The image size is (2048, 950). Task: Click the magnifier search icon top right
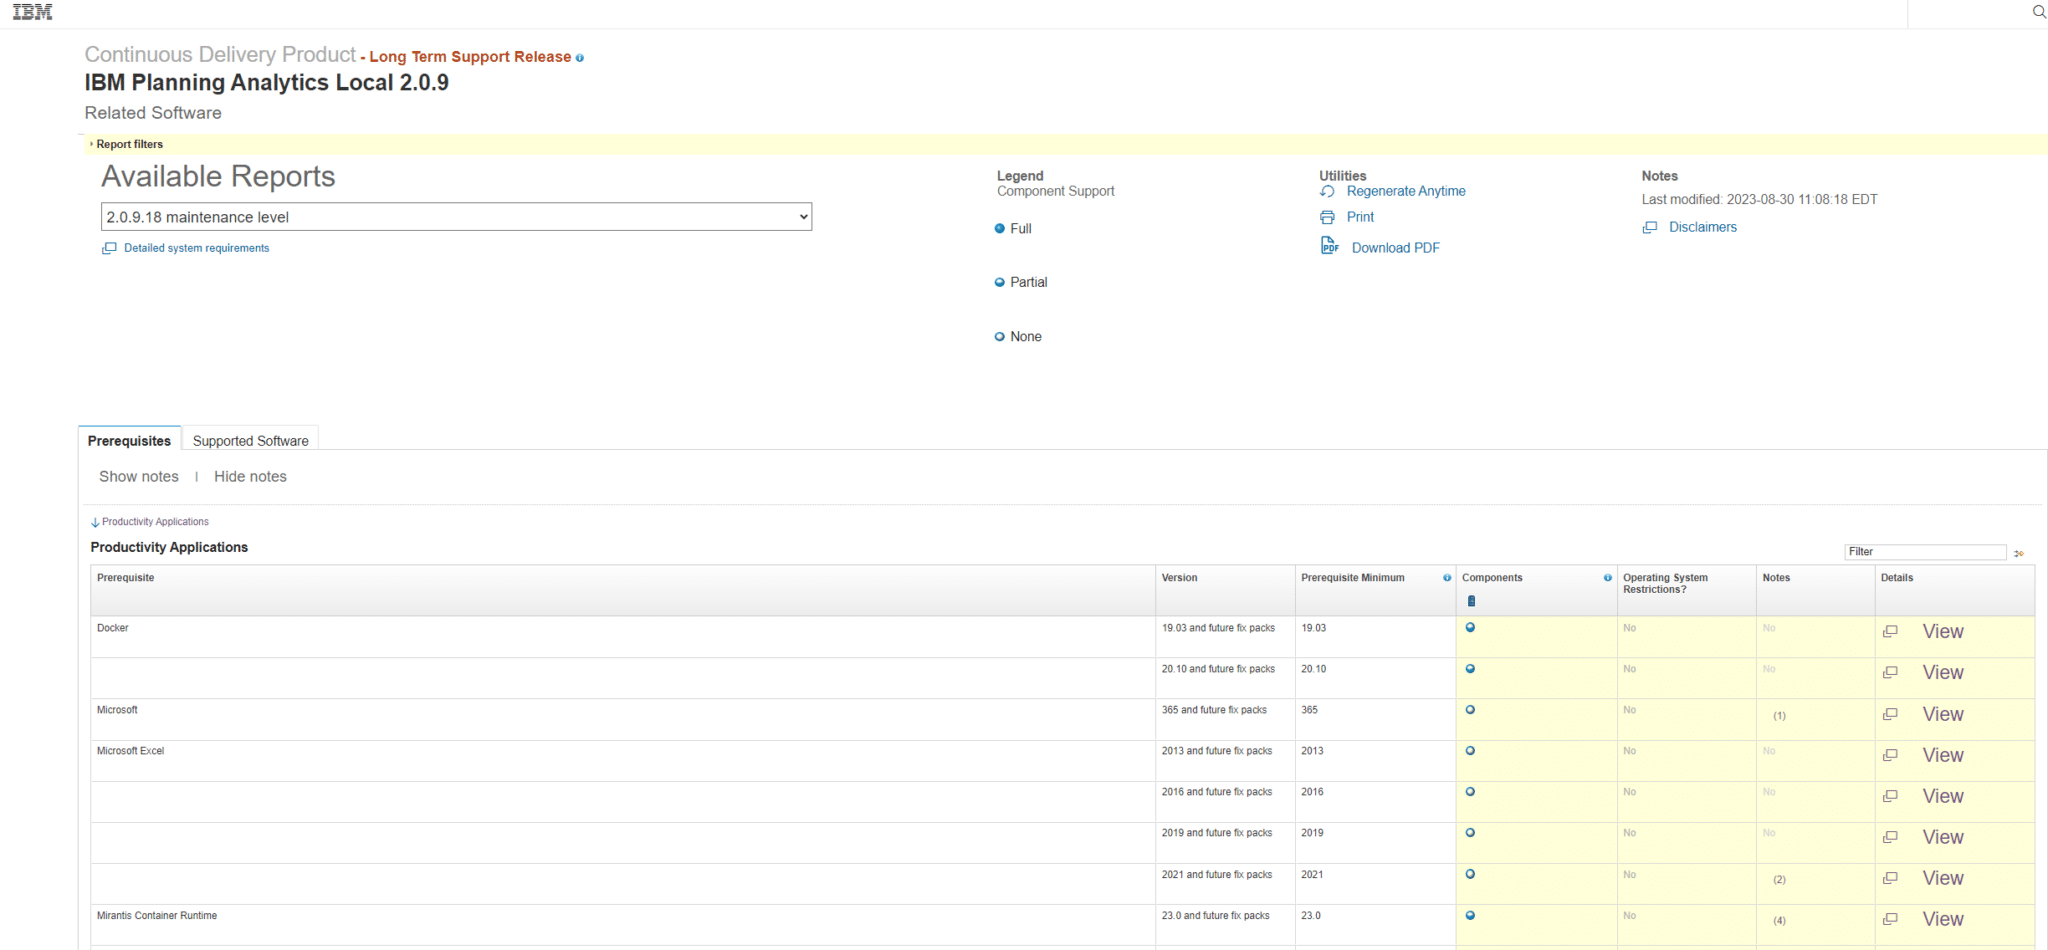pyautogui.click(x=2038, y=11)
